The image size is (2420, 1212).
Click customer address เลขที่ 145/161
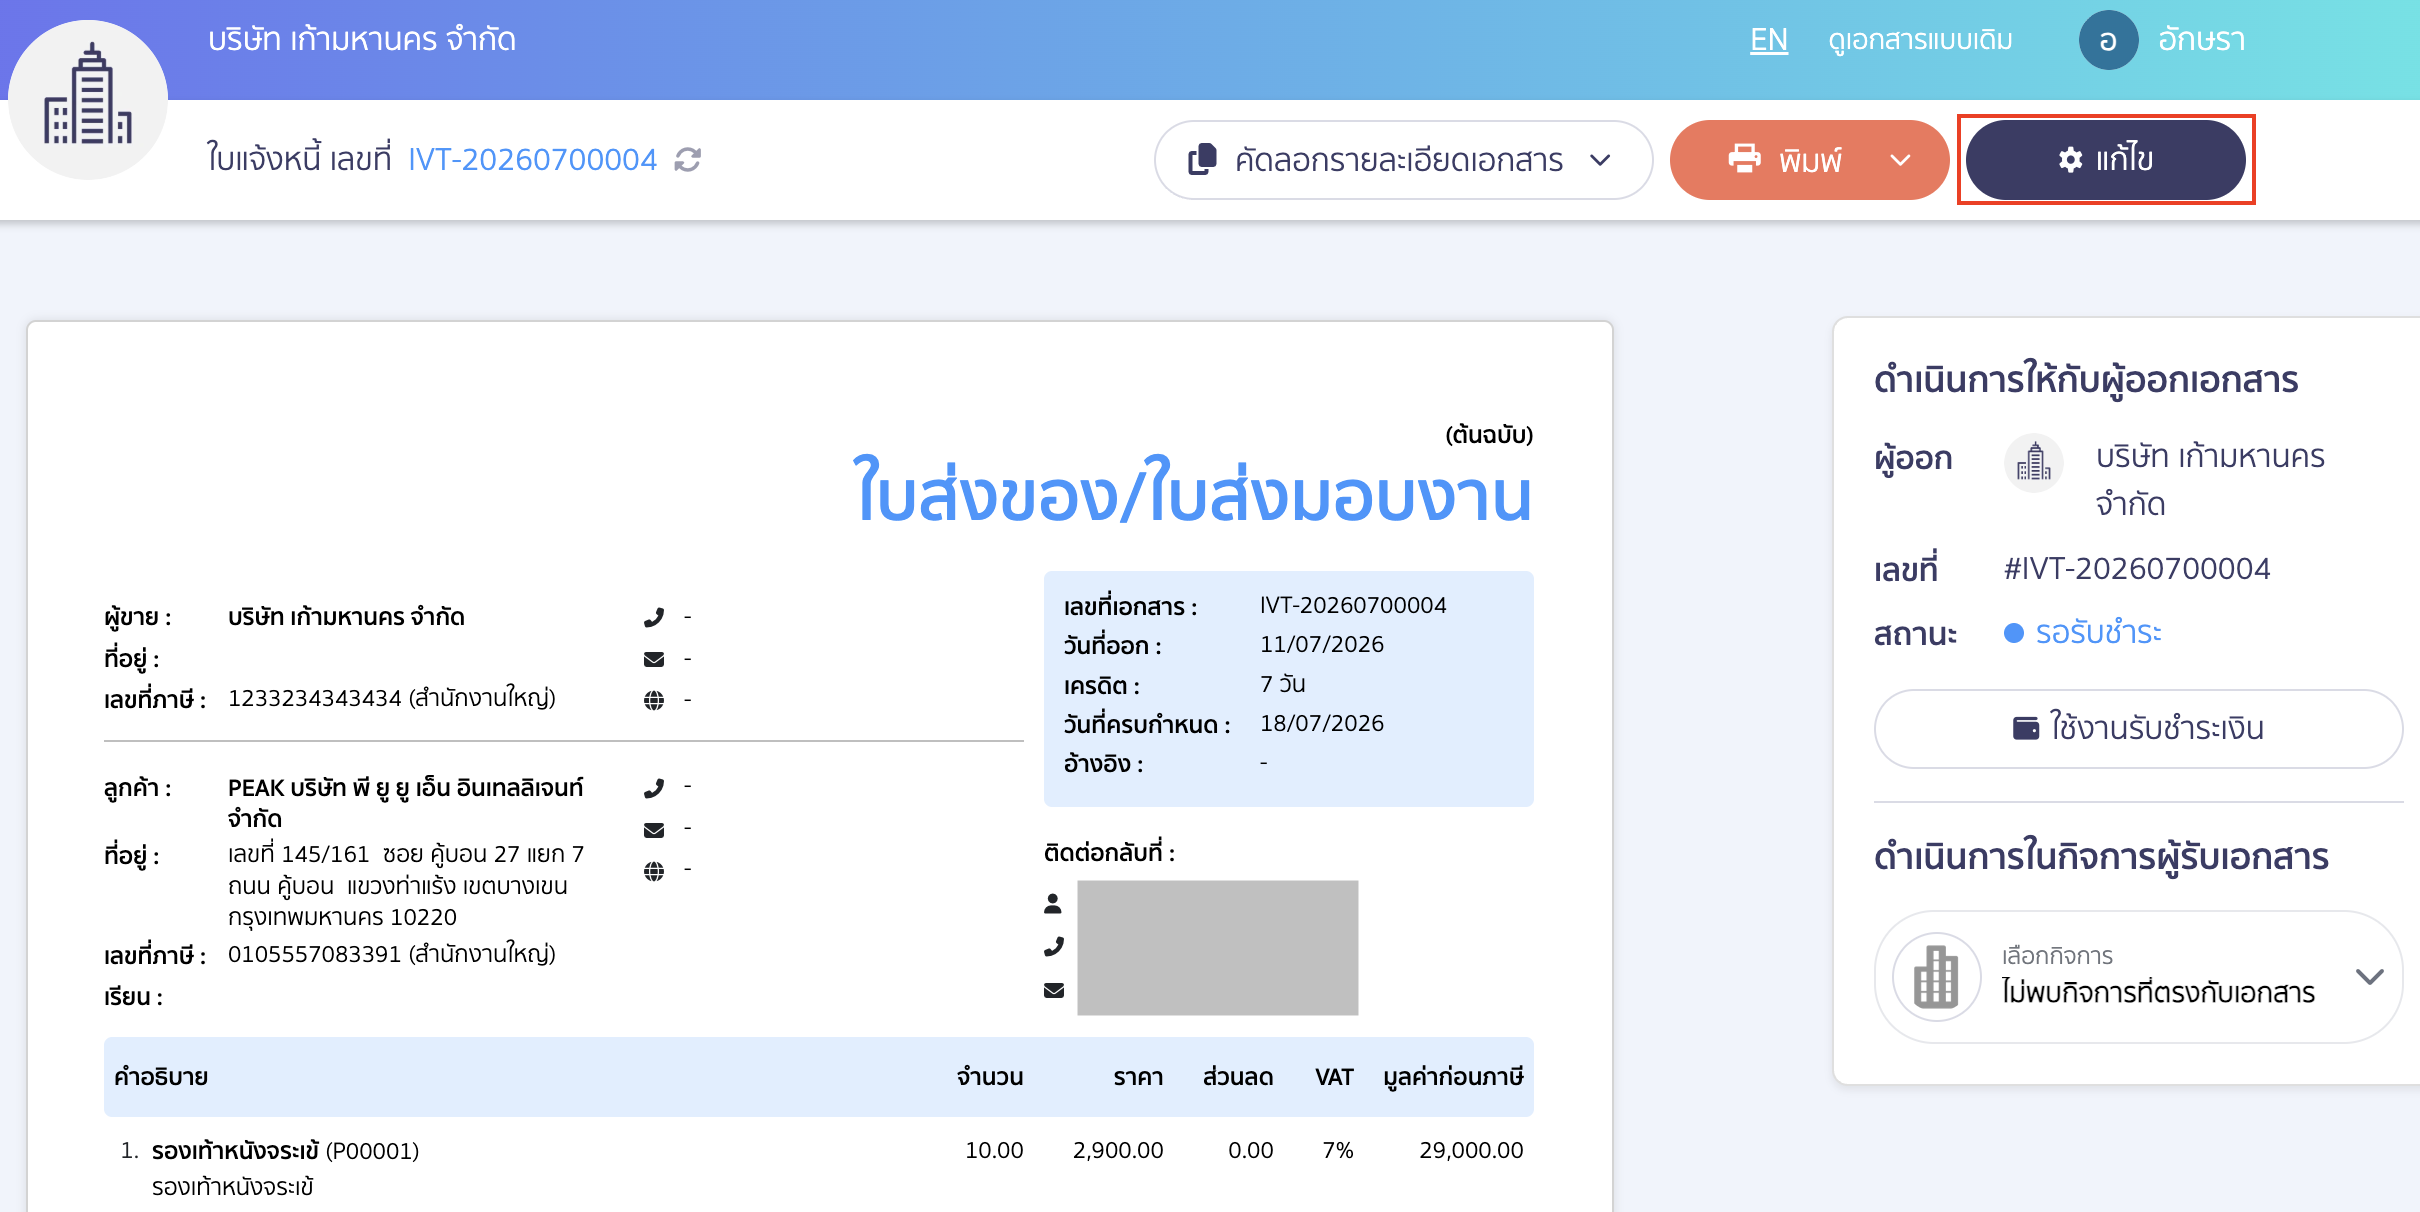coord(405,885)
